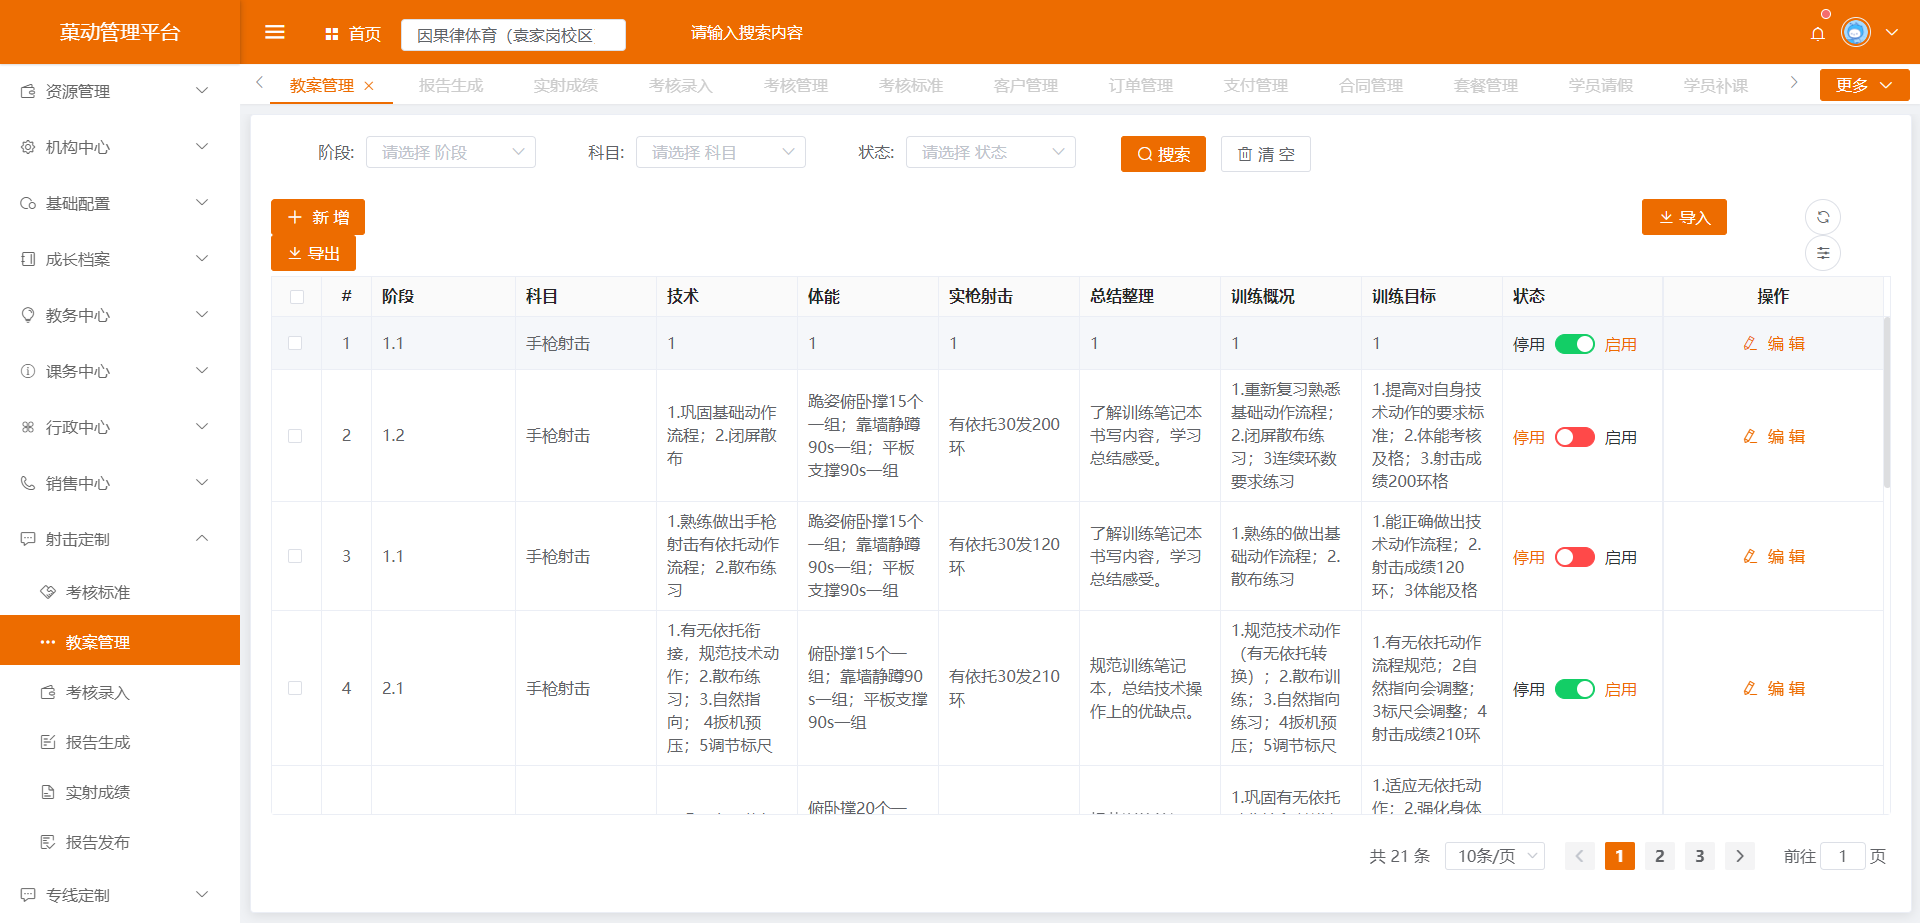Click the 销售中心 phone icon

(28, 483)
